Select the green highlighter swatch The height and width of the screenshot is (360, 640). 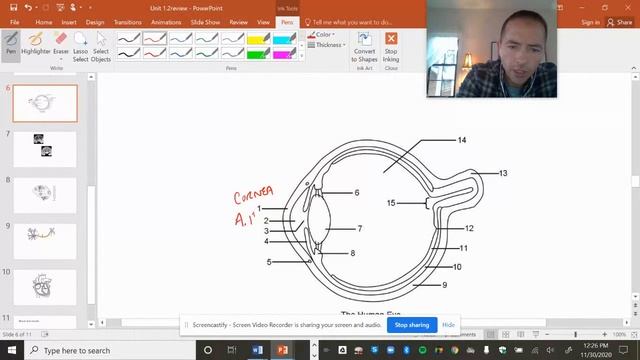259,53
